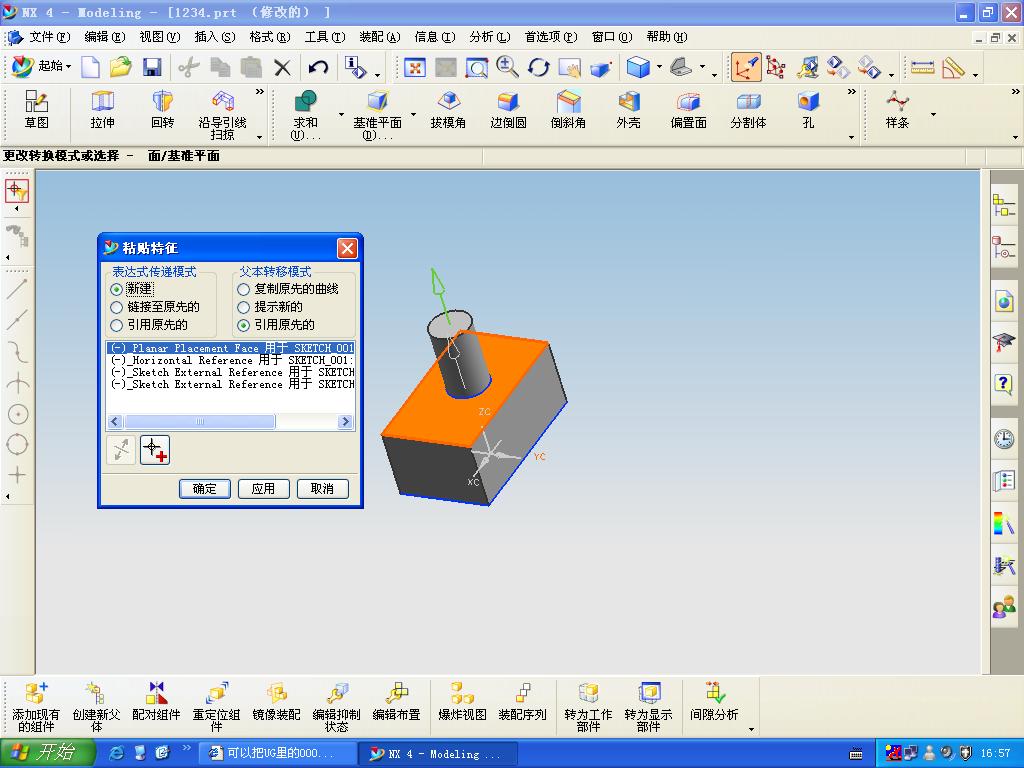Screen dimensions: 1024x768
Task: Select the 孔 hole tool
Action: click(x=808, y=110)
